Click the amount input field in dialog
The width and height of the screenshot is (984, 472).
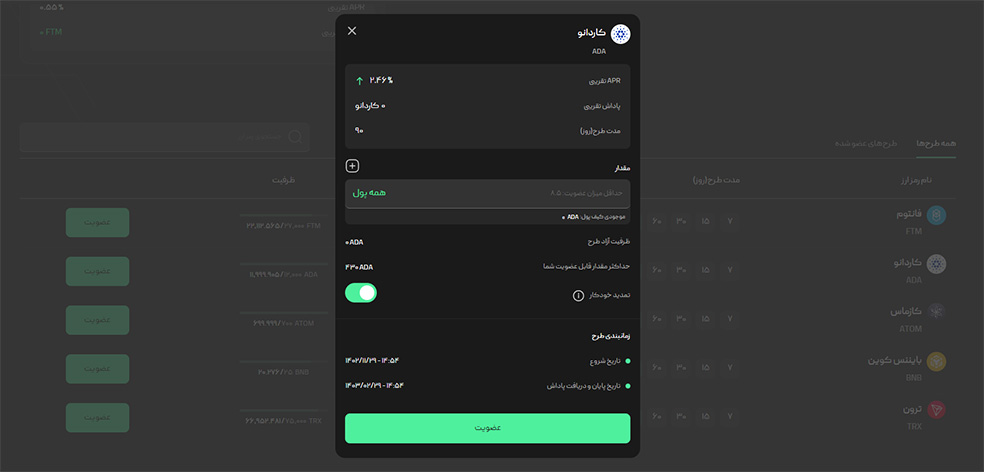pyautogui.click(x=488, y=193)
